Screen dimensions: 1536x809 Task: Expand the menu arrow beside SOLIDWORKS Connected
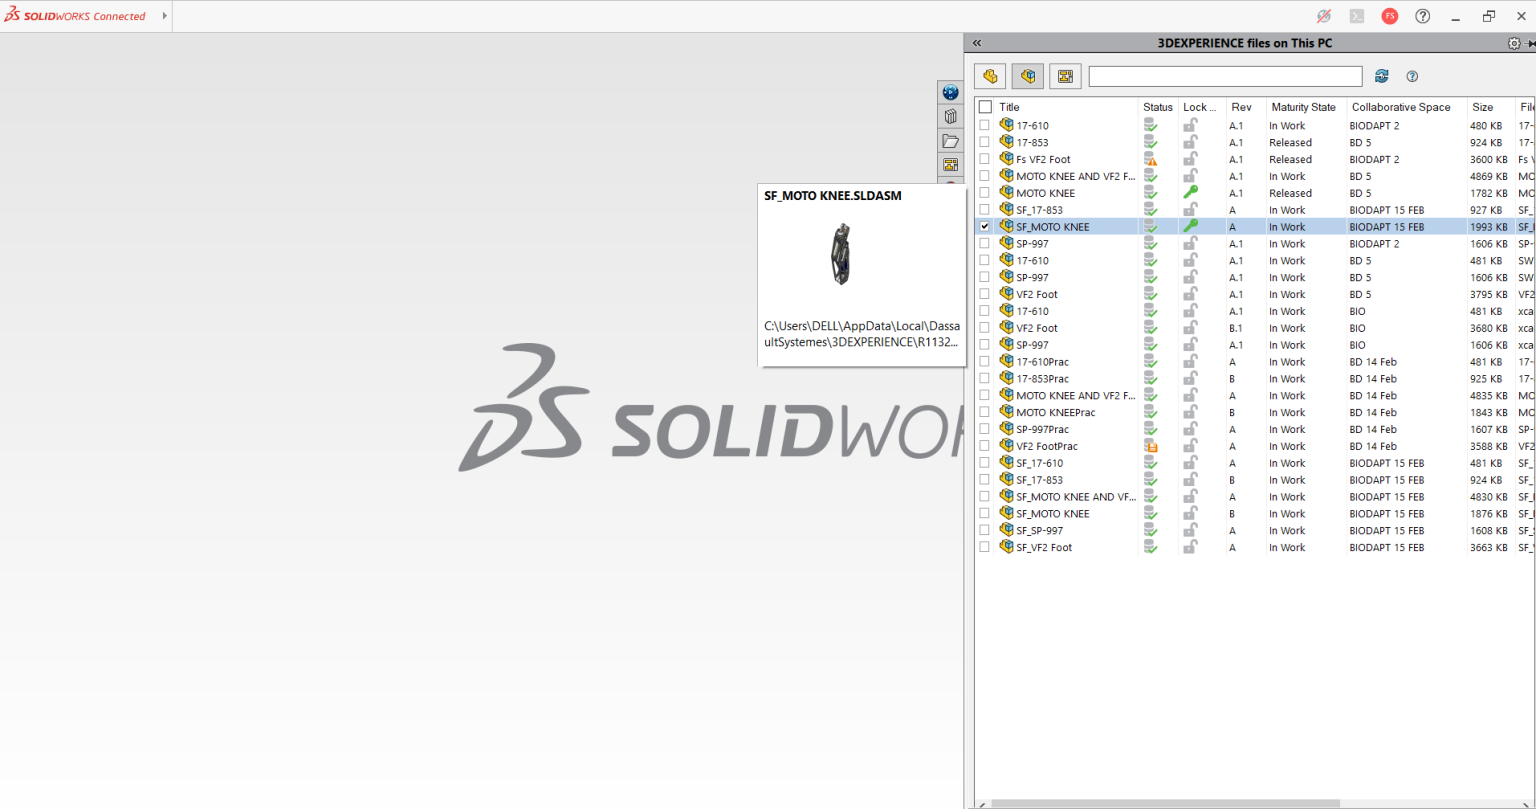pyautogui.click(x=165, y=16)
